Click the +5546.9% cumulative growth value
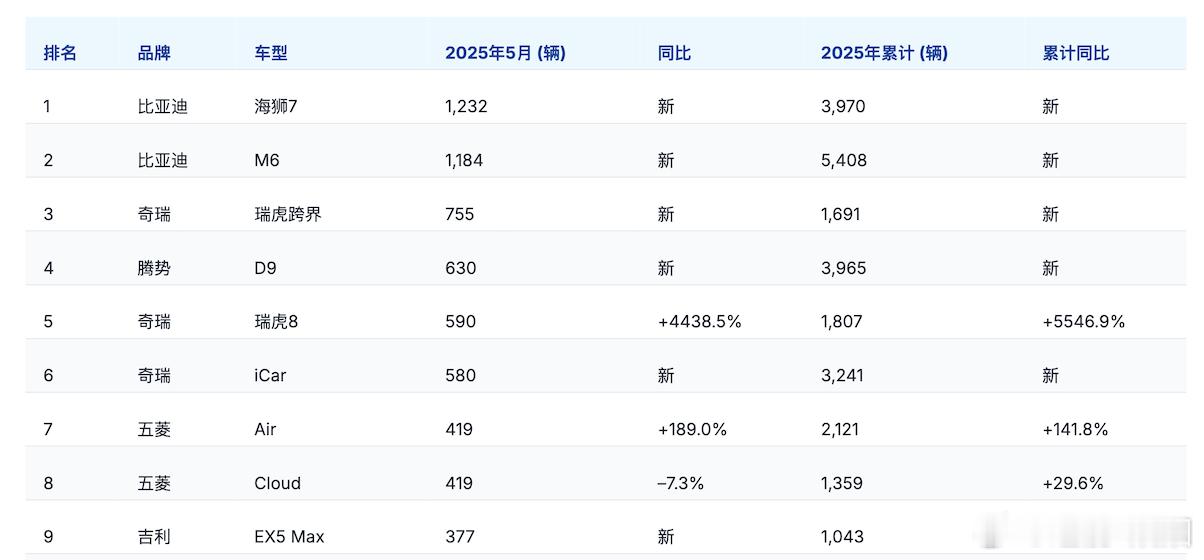 1084,322
